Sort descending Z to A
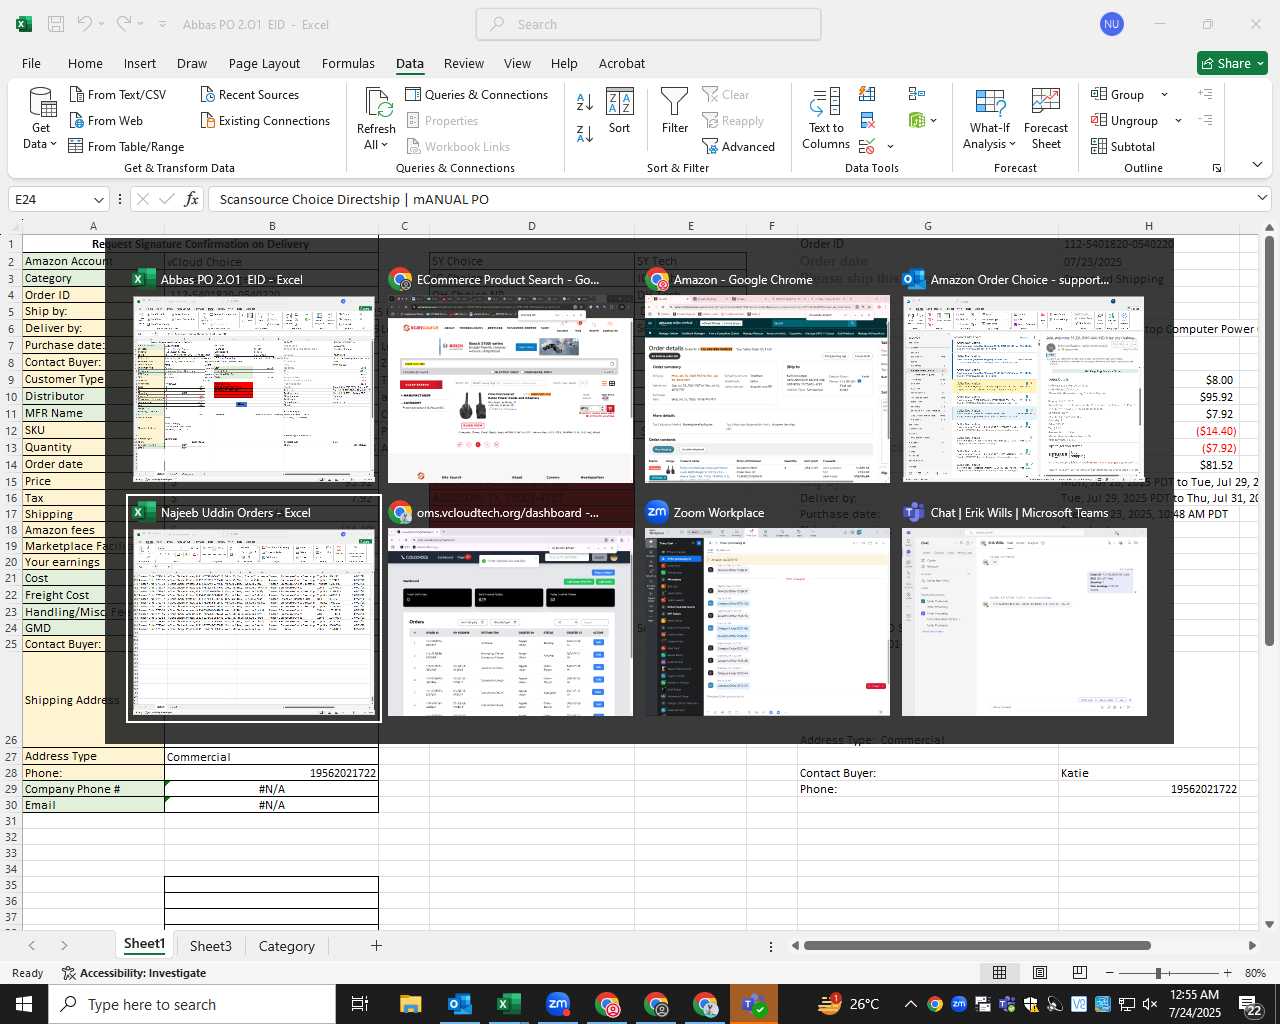This screenshot has width=1280, height=1024. pos(585,133)
